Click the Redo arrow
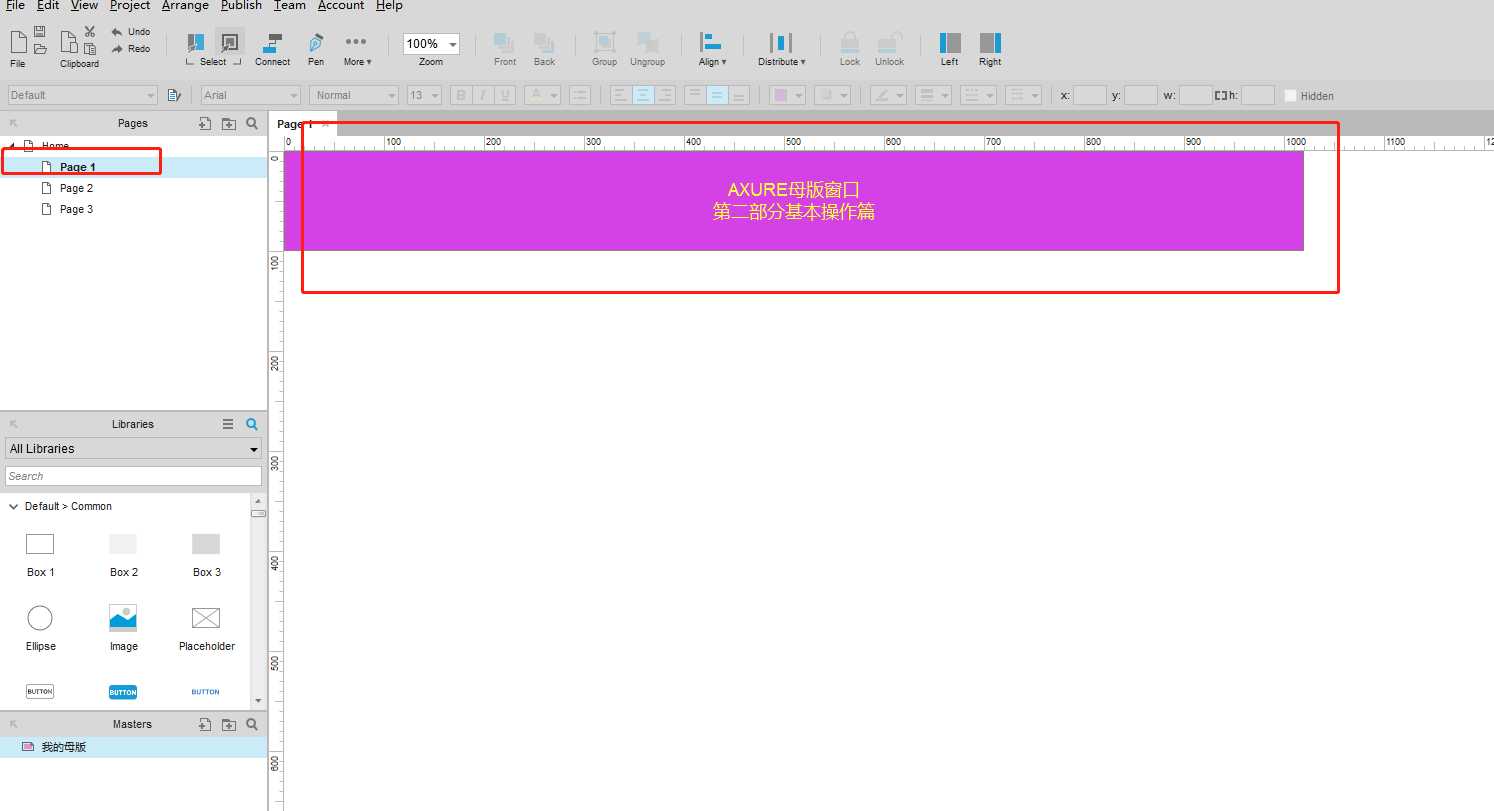 [x=117, y=49]
